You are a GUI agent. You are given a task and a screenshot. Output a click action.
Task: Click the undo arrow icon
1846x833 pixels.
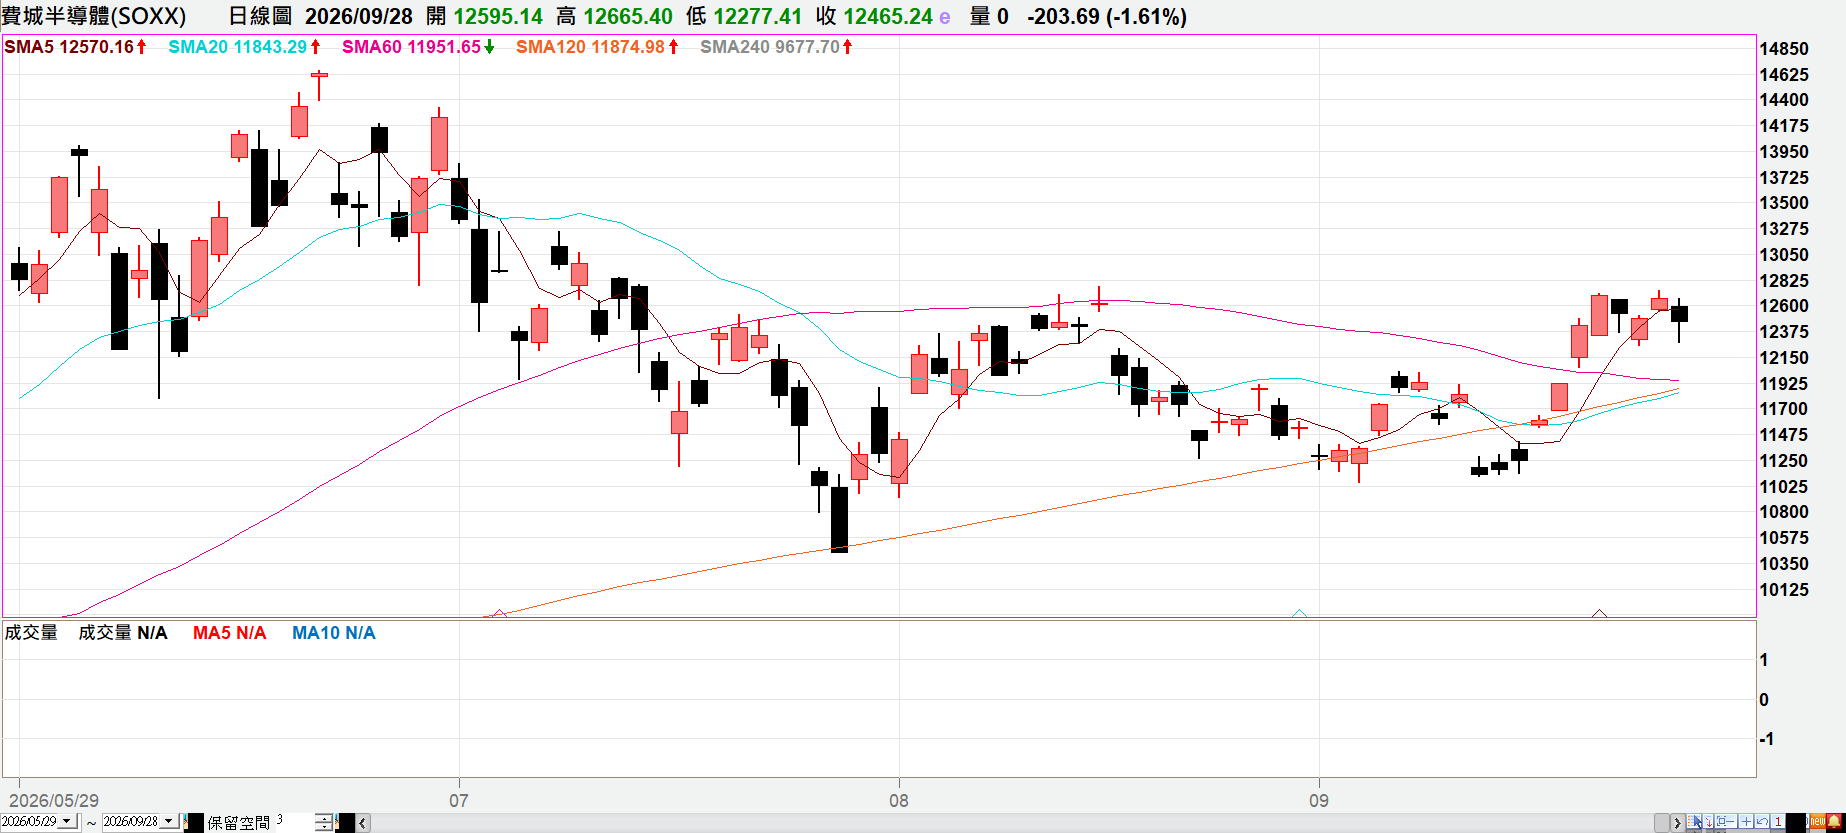coord(1762,821)
